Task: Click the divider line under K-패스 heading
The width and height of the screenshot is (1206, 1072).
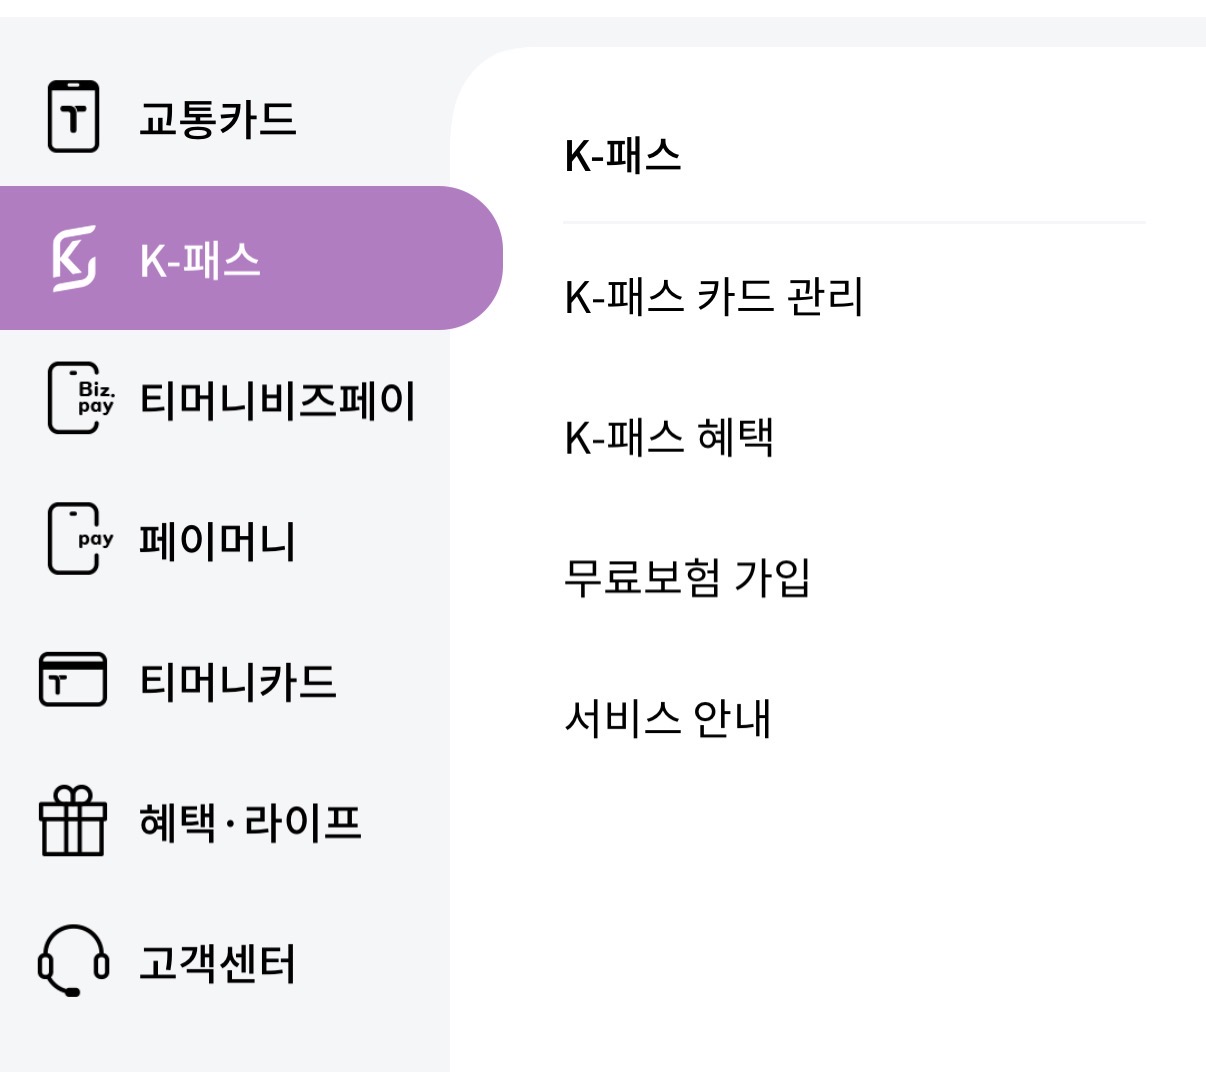Action: (x=854, y=222)
